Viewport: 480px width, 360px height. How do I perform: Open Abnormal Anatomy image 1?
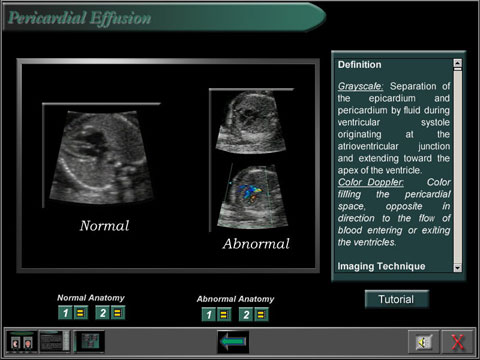(x=209, y=314)
